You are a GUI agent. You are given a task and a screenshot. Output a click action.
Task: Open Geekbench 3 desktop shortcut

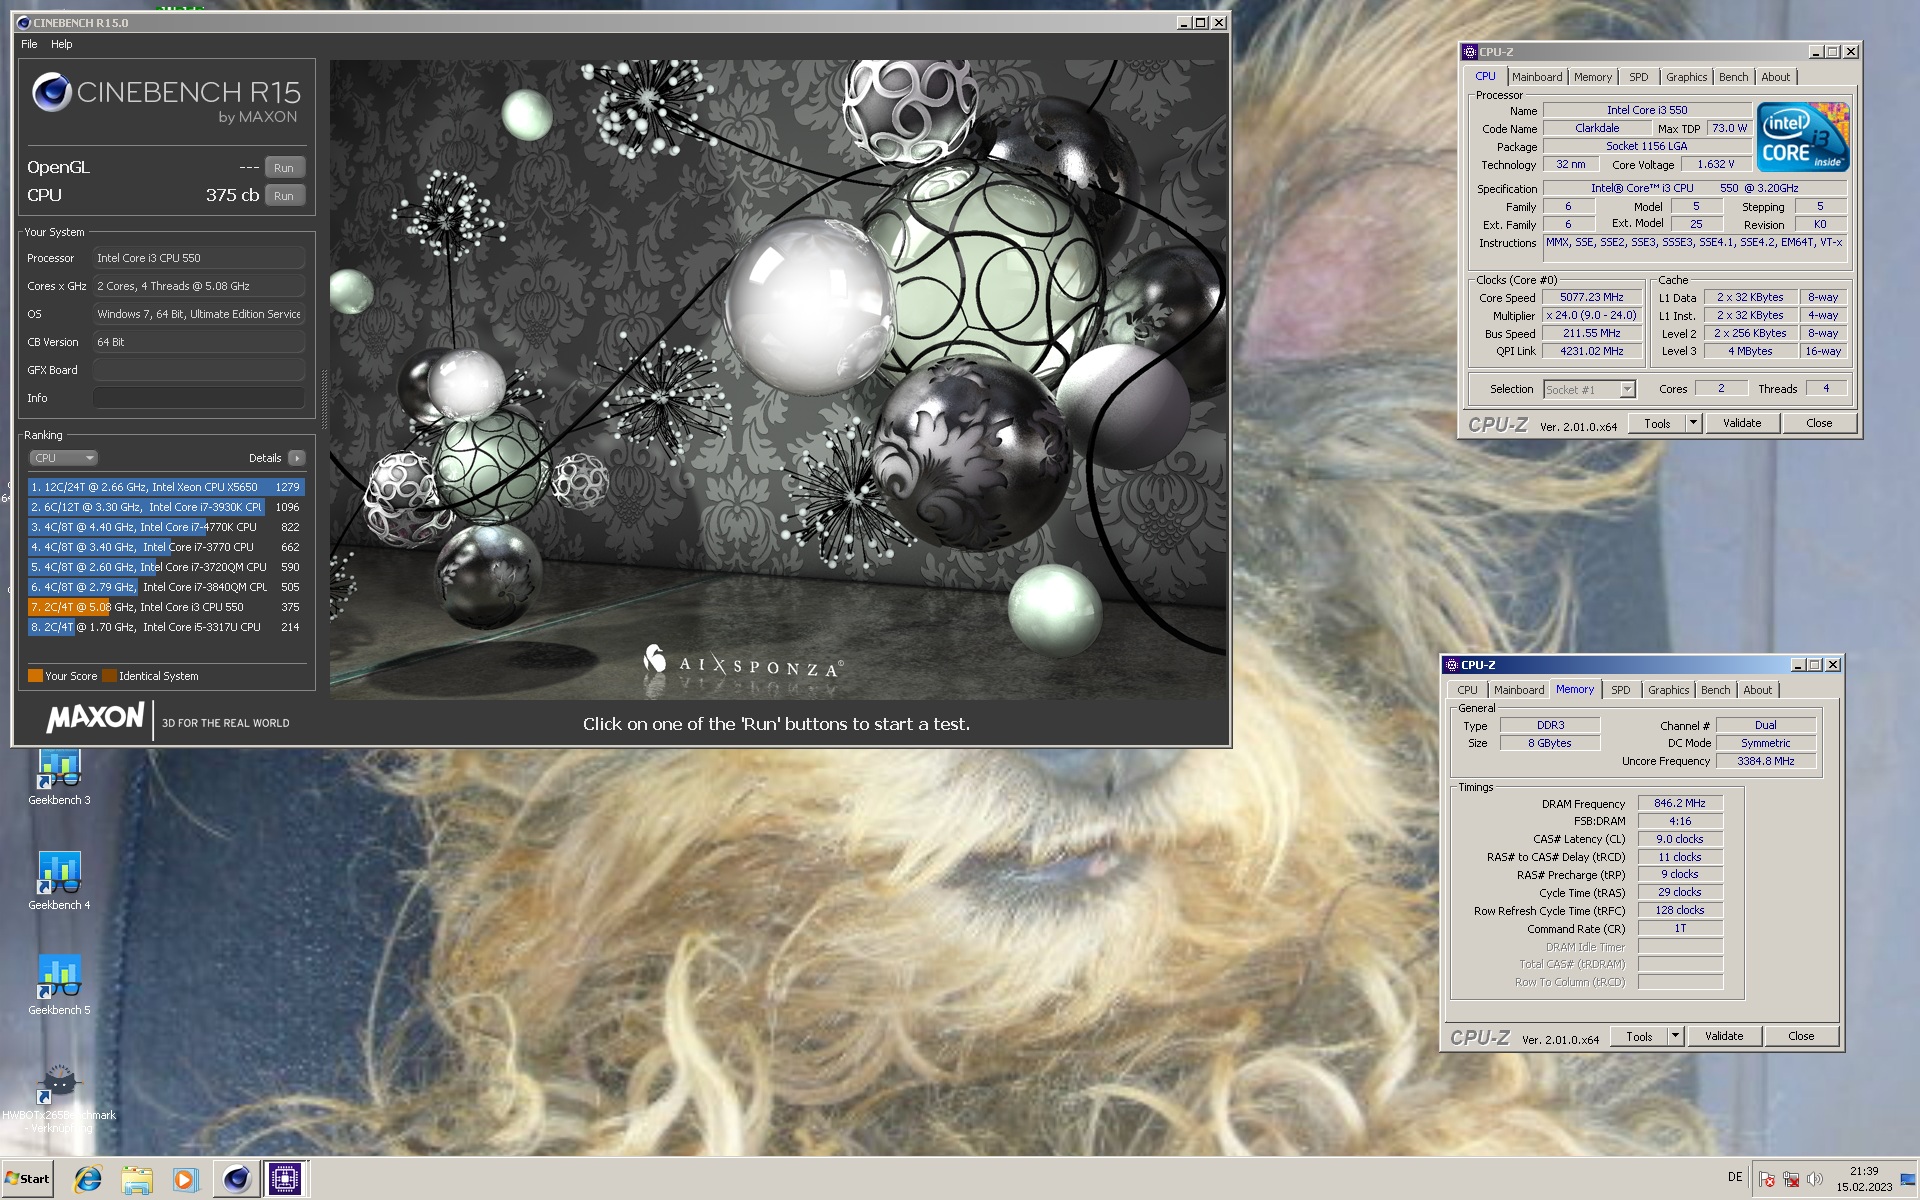click(x=59, y=778)
